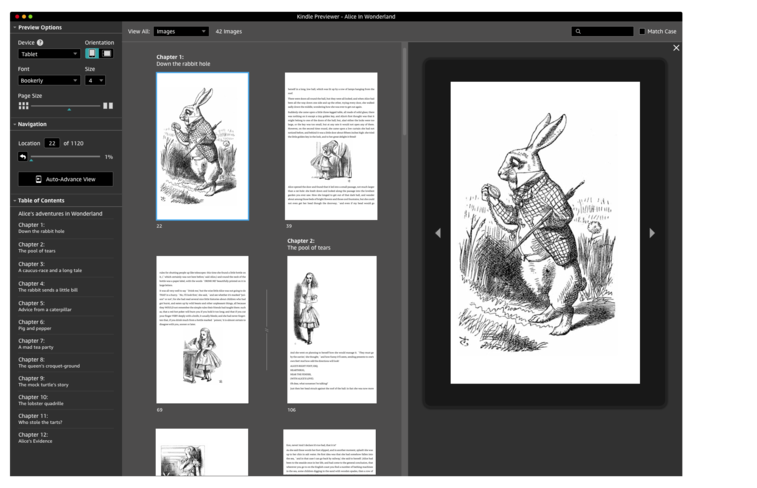757x488 pixels.
Task: Click the Device help question mark icon
Action: (40, 42)
